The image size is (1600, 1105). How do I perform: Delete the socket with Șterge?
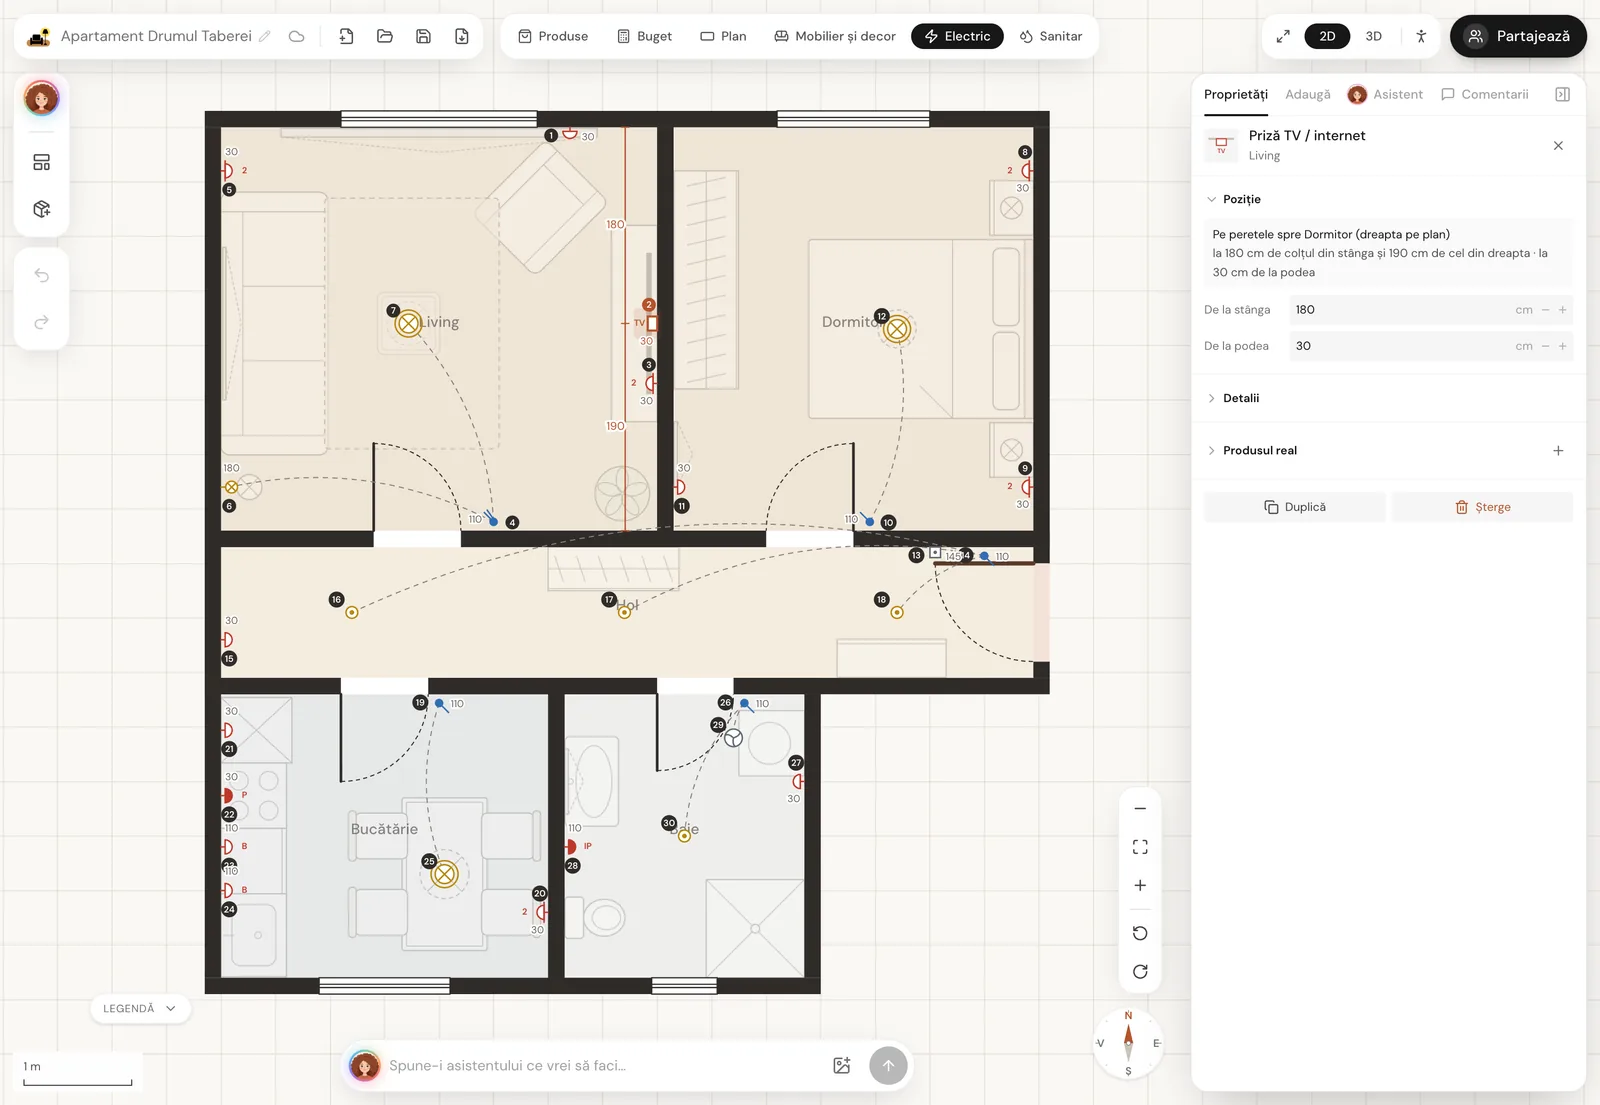pyautogui.click(x=1482, y=507)
